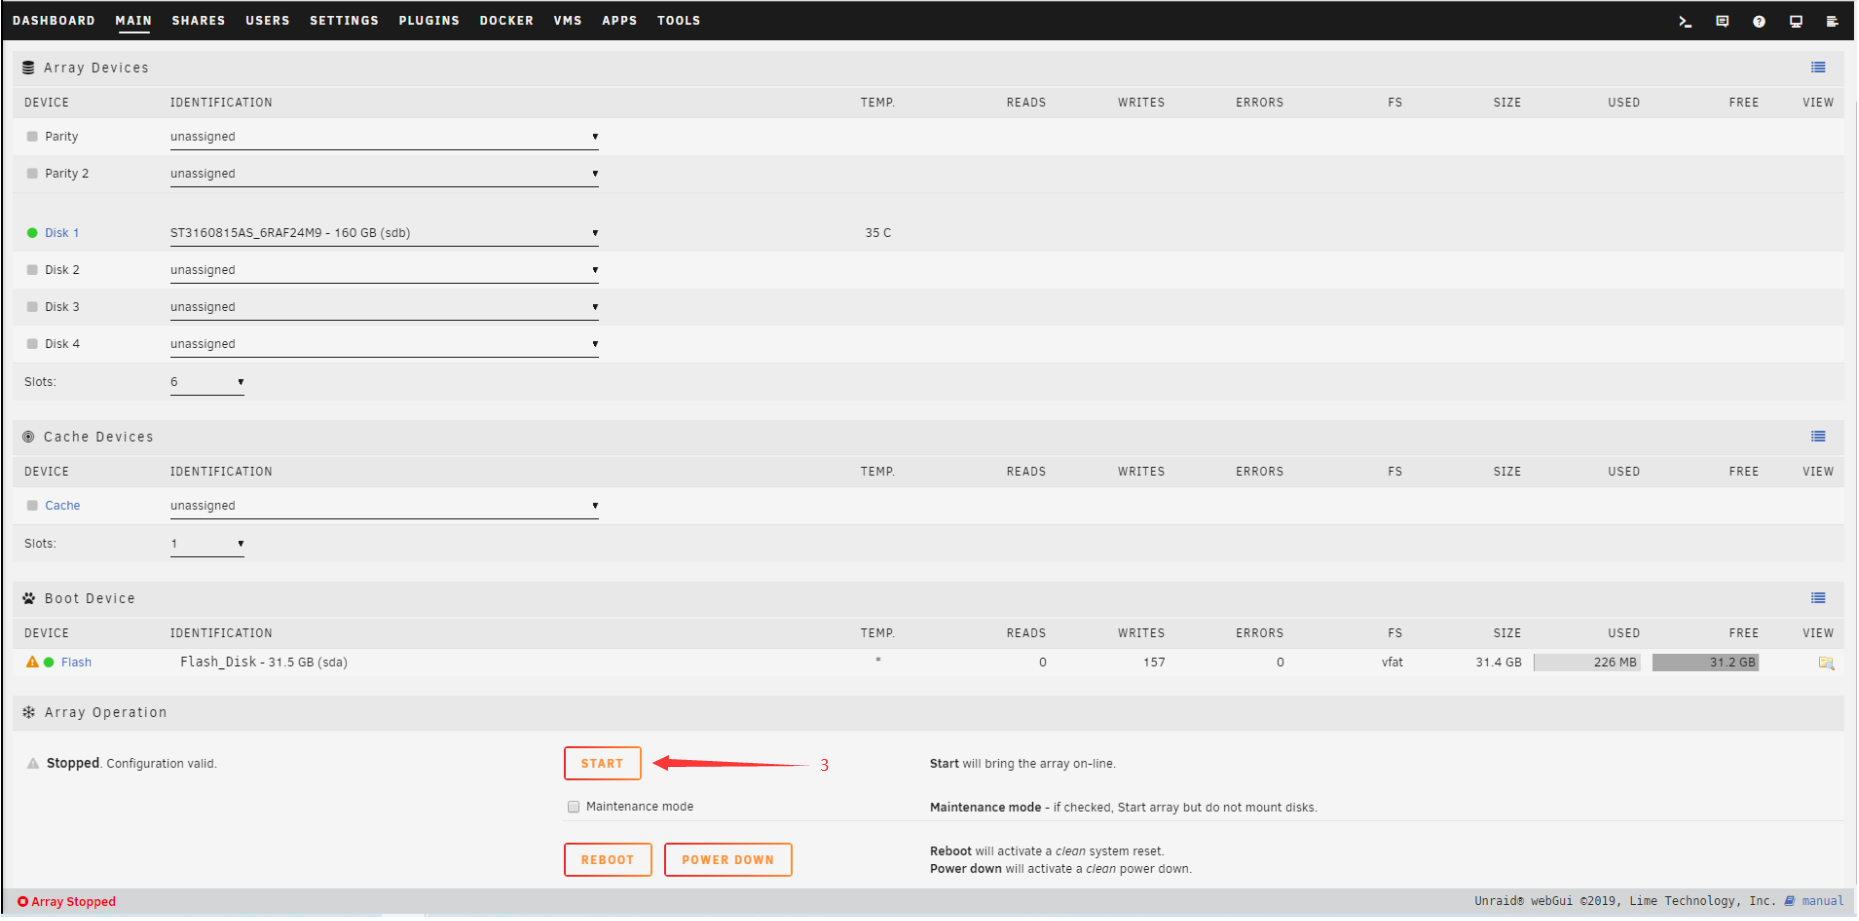This screenshot has height=921, width=1859.
Task: Open the manual link in footer
Action: [1822, 901]
